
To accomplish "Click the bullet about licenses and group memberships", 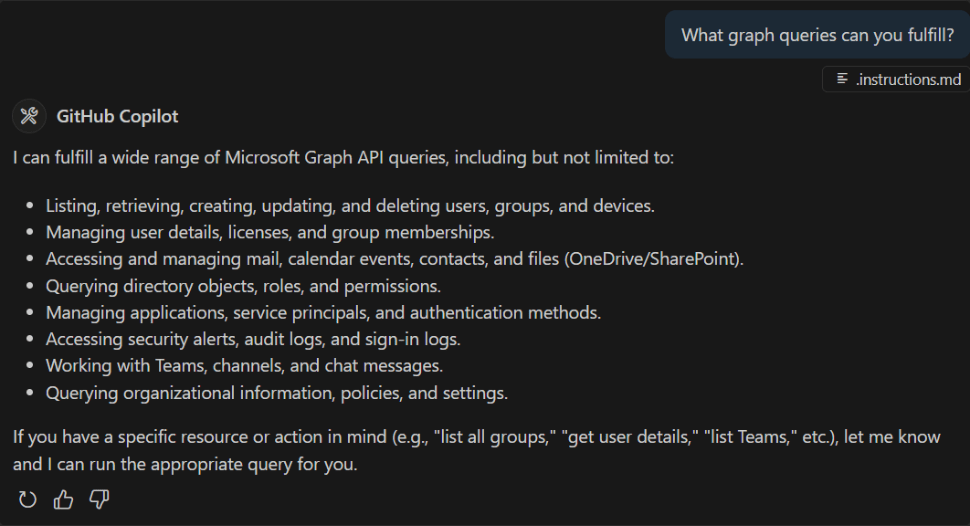I will (x=270, y=232).
